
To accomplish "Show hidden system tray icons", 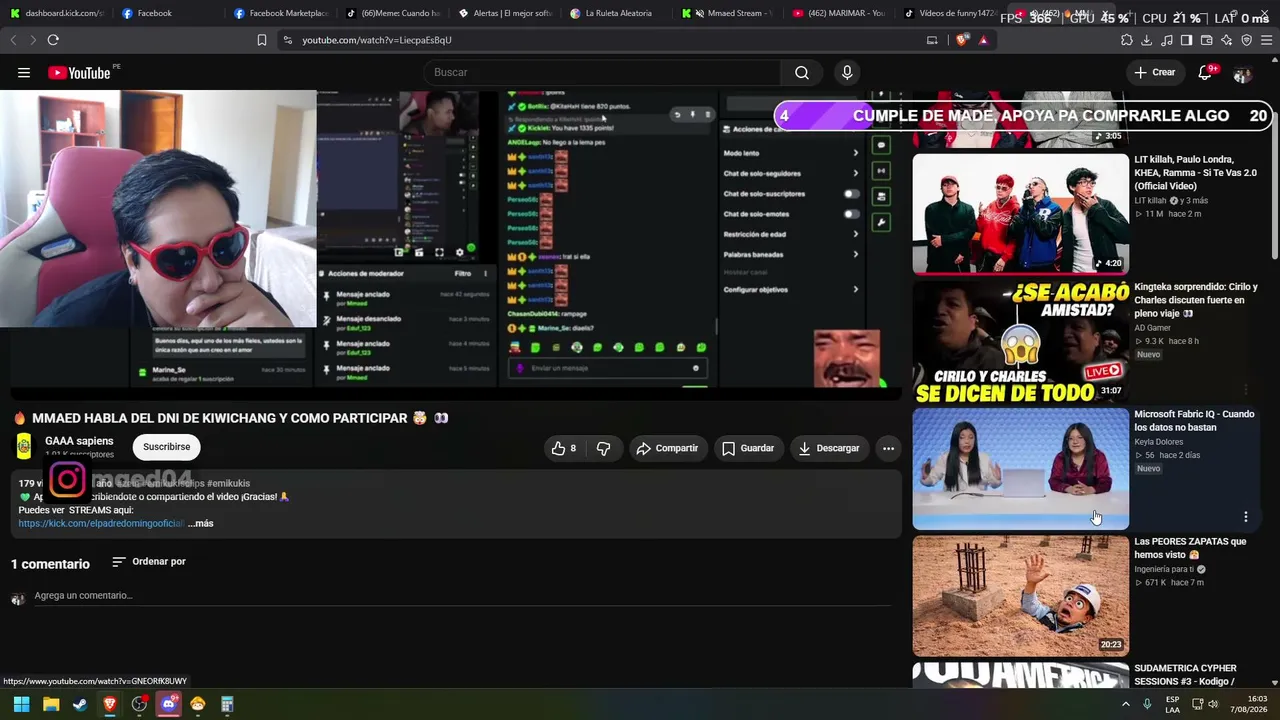I will coord(1125,704).
